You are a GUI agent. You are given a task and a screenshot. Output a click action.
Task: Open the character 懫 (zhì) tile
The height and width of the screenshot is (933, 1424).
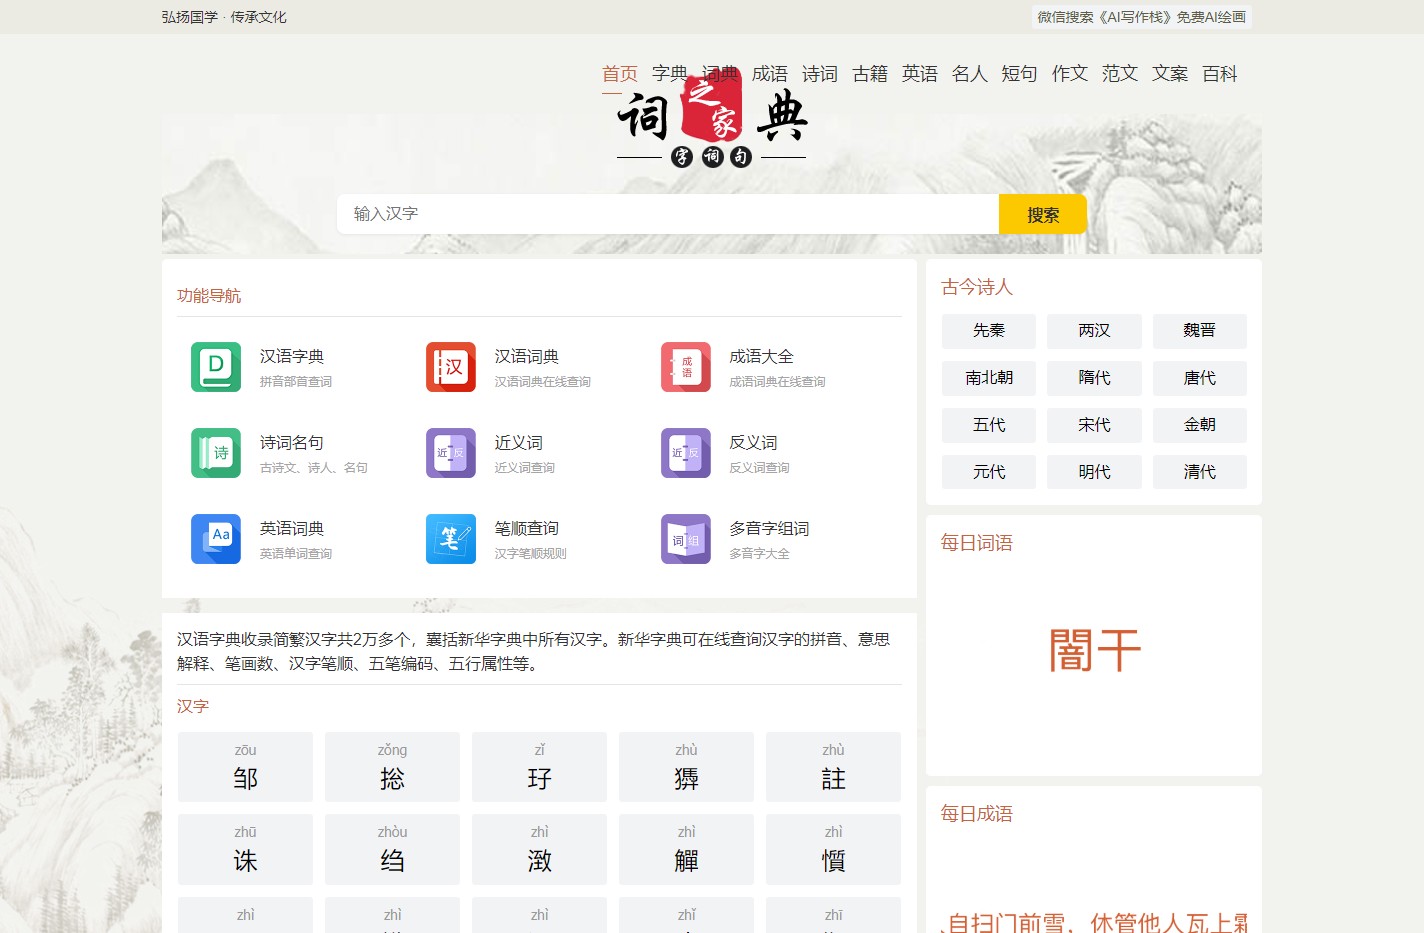pos(833,849)
